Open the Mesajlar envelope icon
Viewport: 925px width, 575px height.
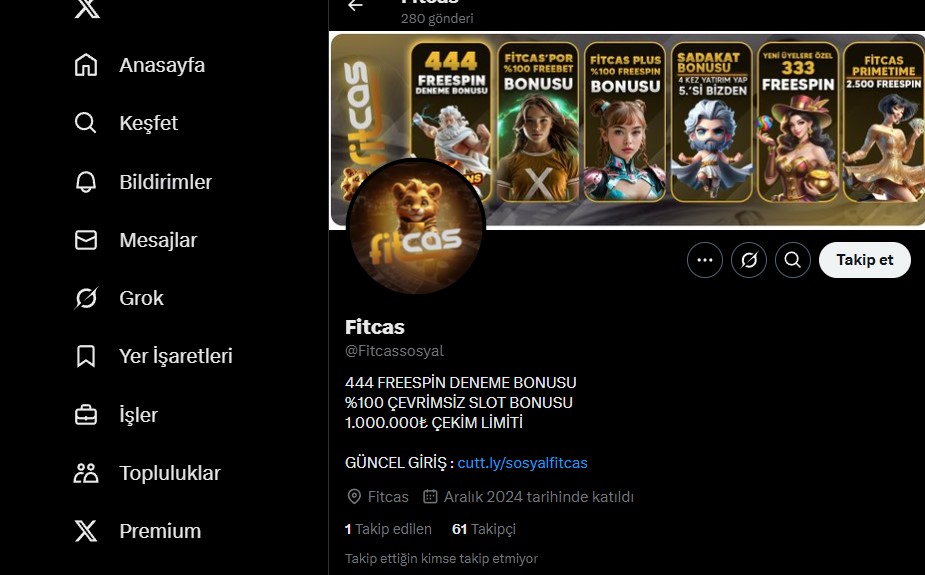tap(86, 240)
